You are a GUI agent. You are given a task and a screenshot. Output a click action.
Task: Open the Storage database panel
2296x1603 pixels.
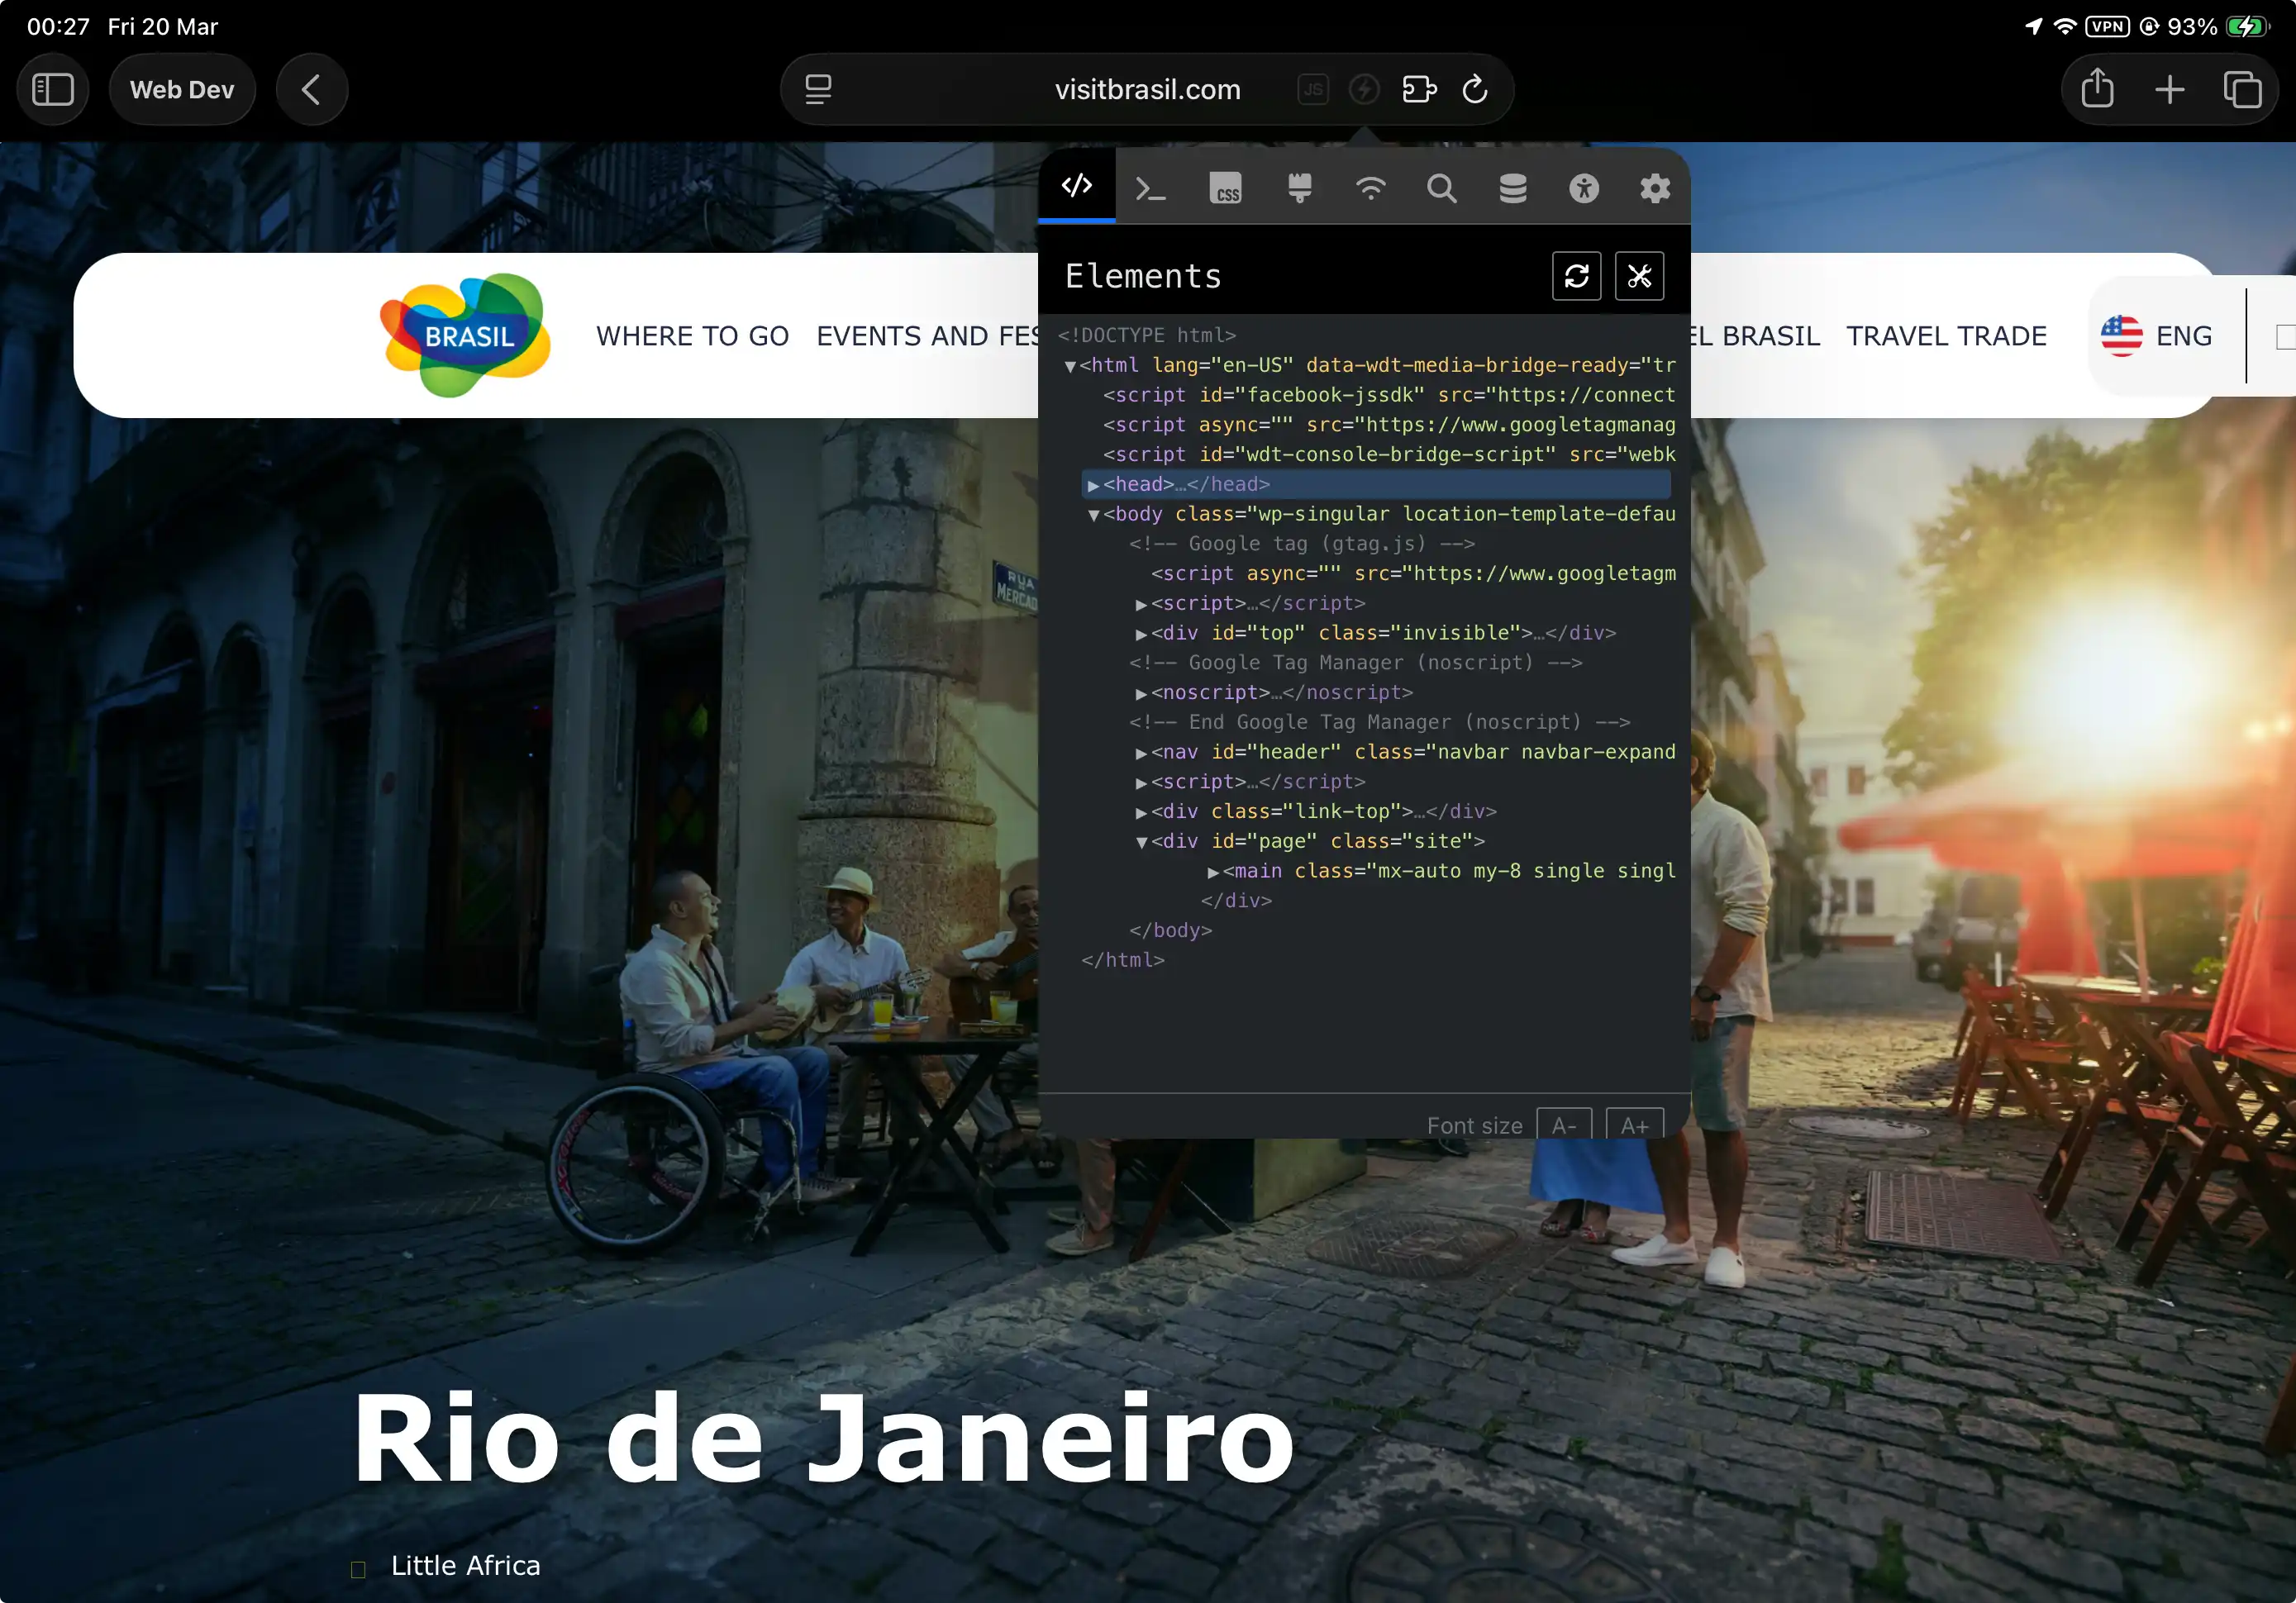[1512, 187]
